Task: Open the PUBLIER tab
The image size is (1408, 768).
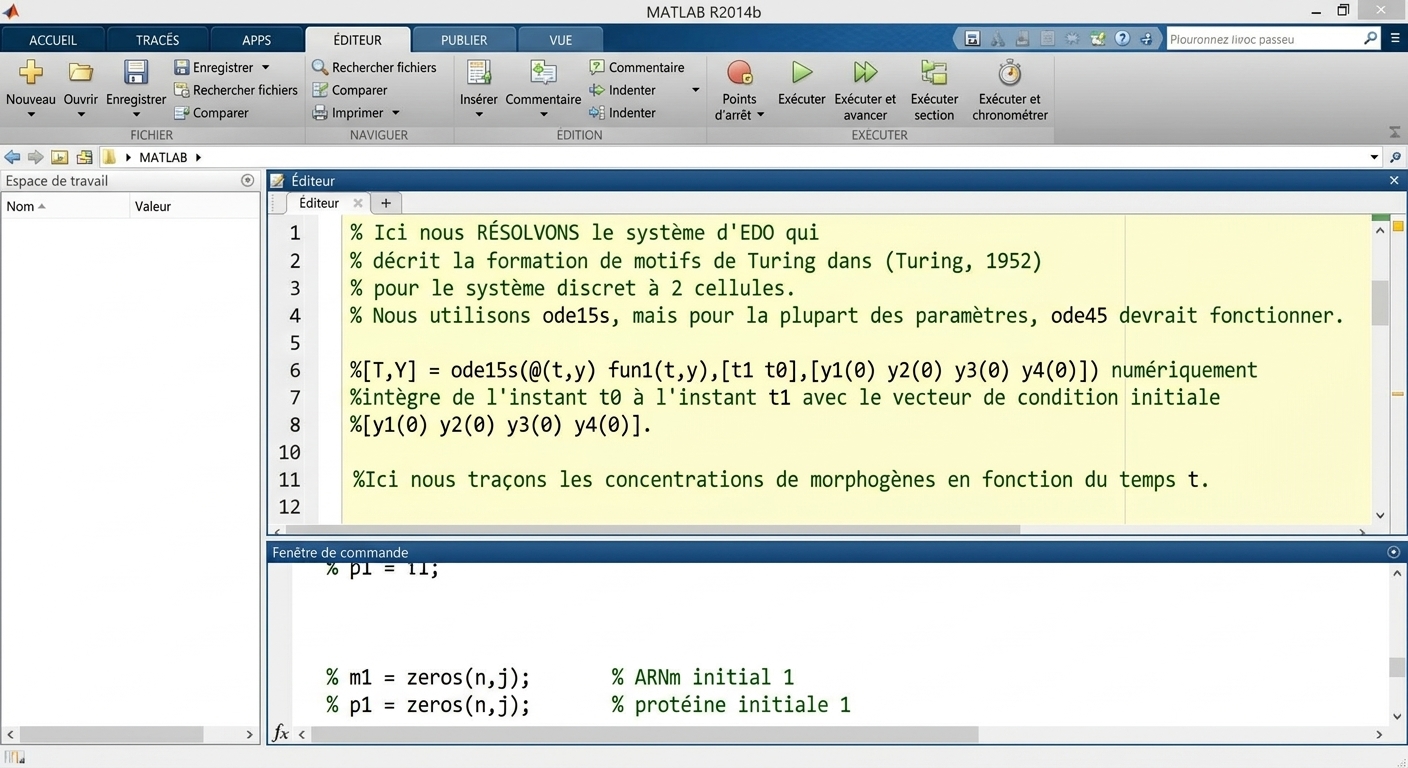Action: click(x=464, y=40)
